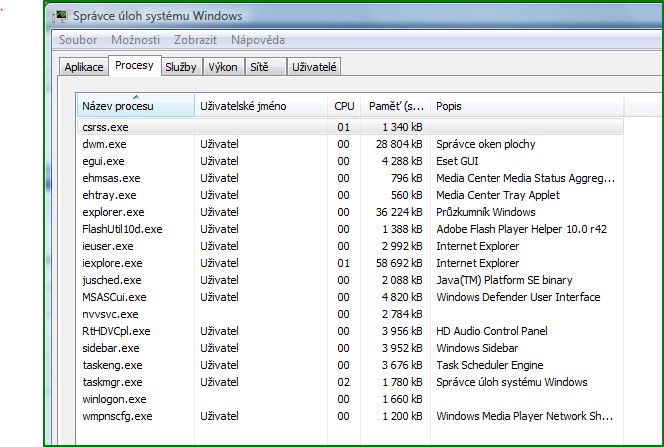This screenshot has height=447, width=664.
Task: Switch to the Služby tab
Action: [181, 67]
